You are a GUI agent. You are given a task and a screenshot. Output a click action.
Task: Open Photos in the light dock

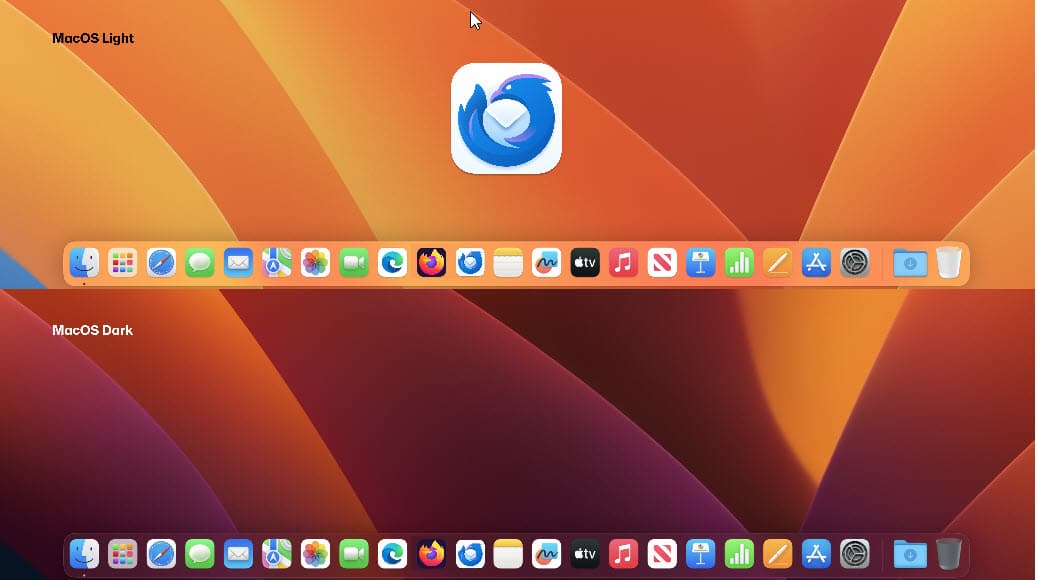315,263
